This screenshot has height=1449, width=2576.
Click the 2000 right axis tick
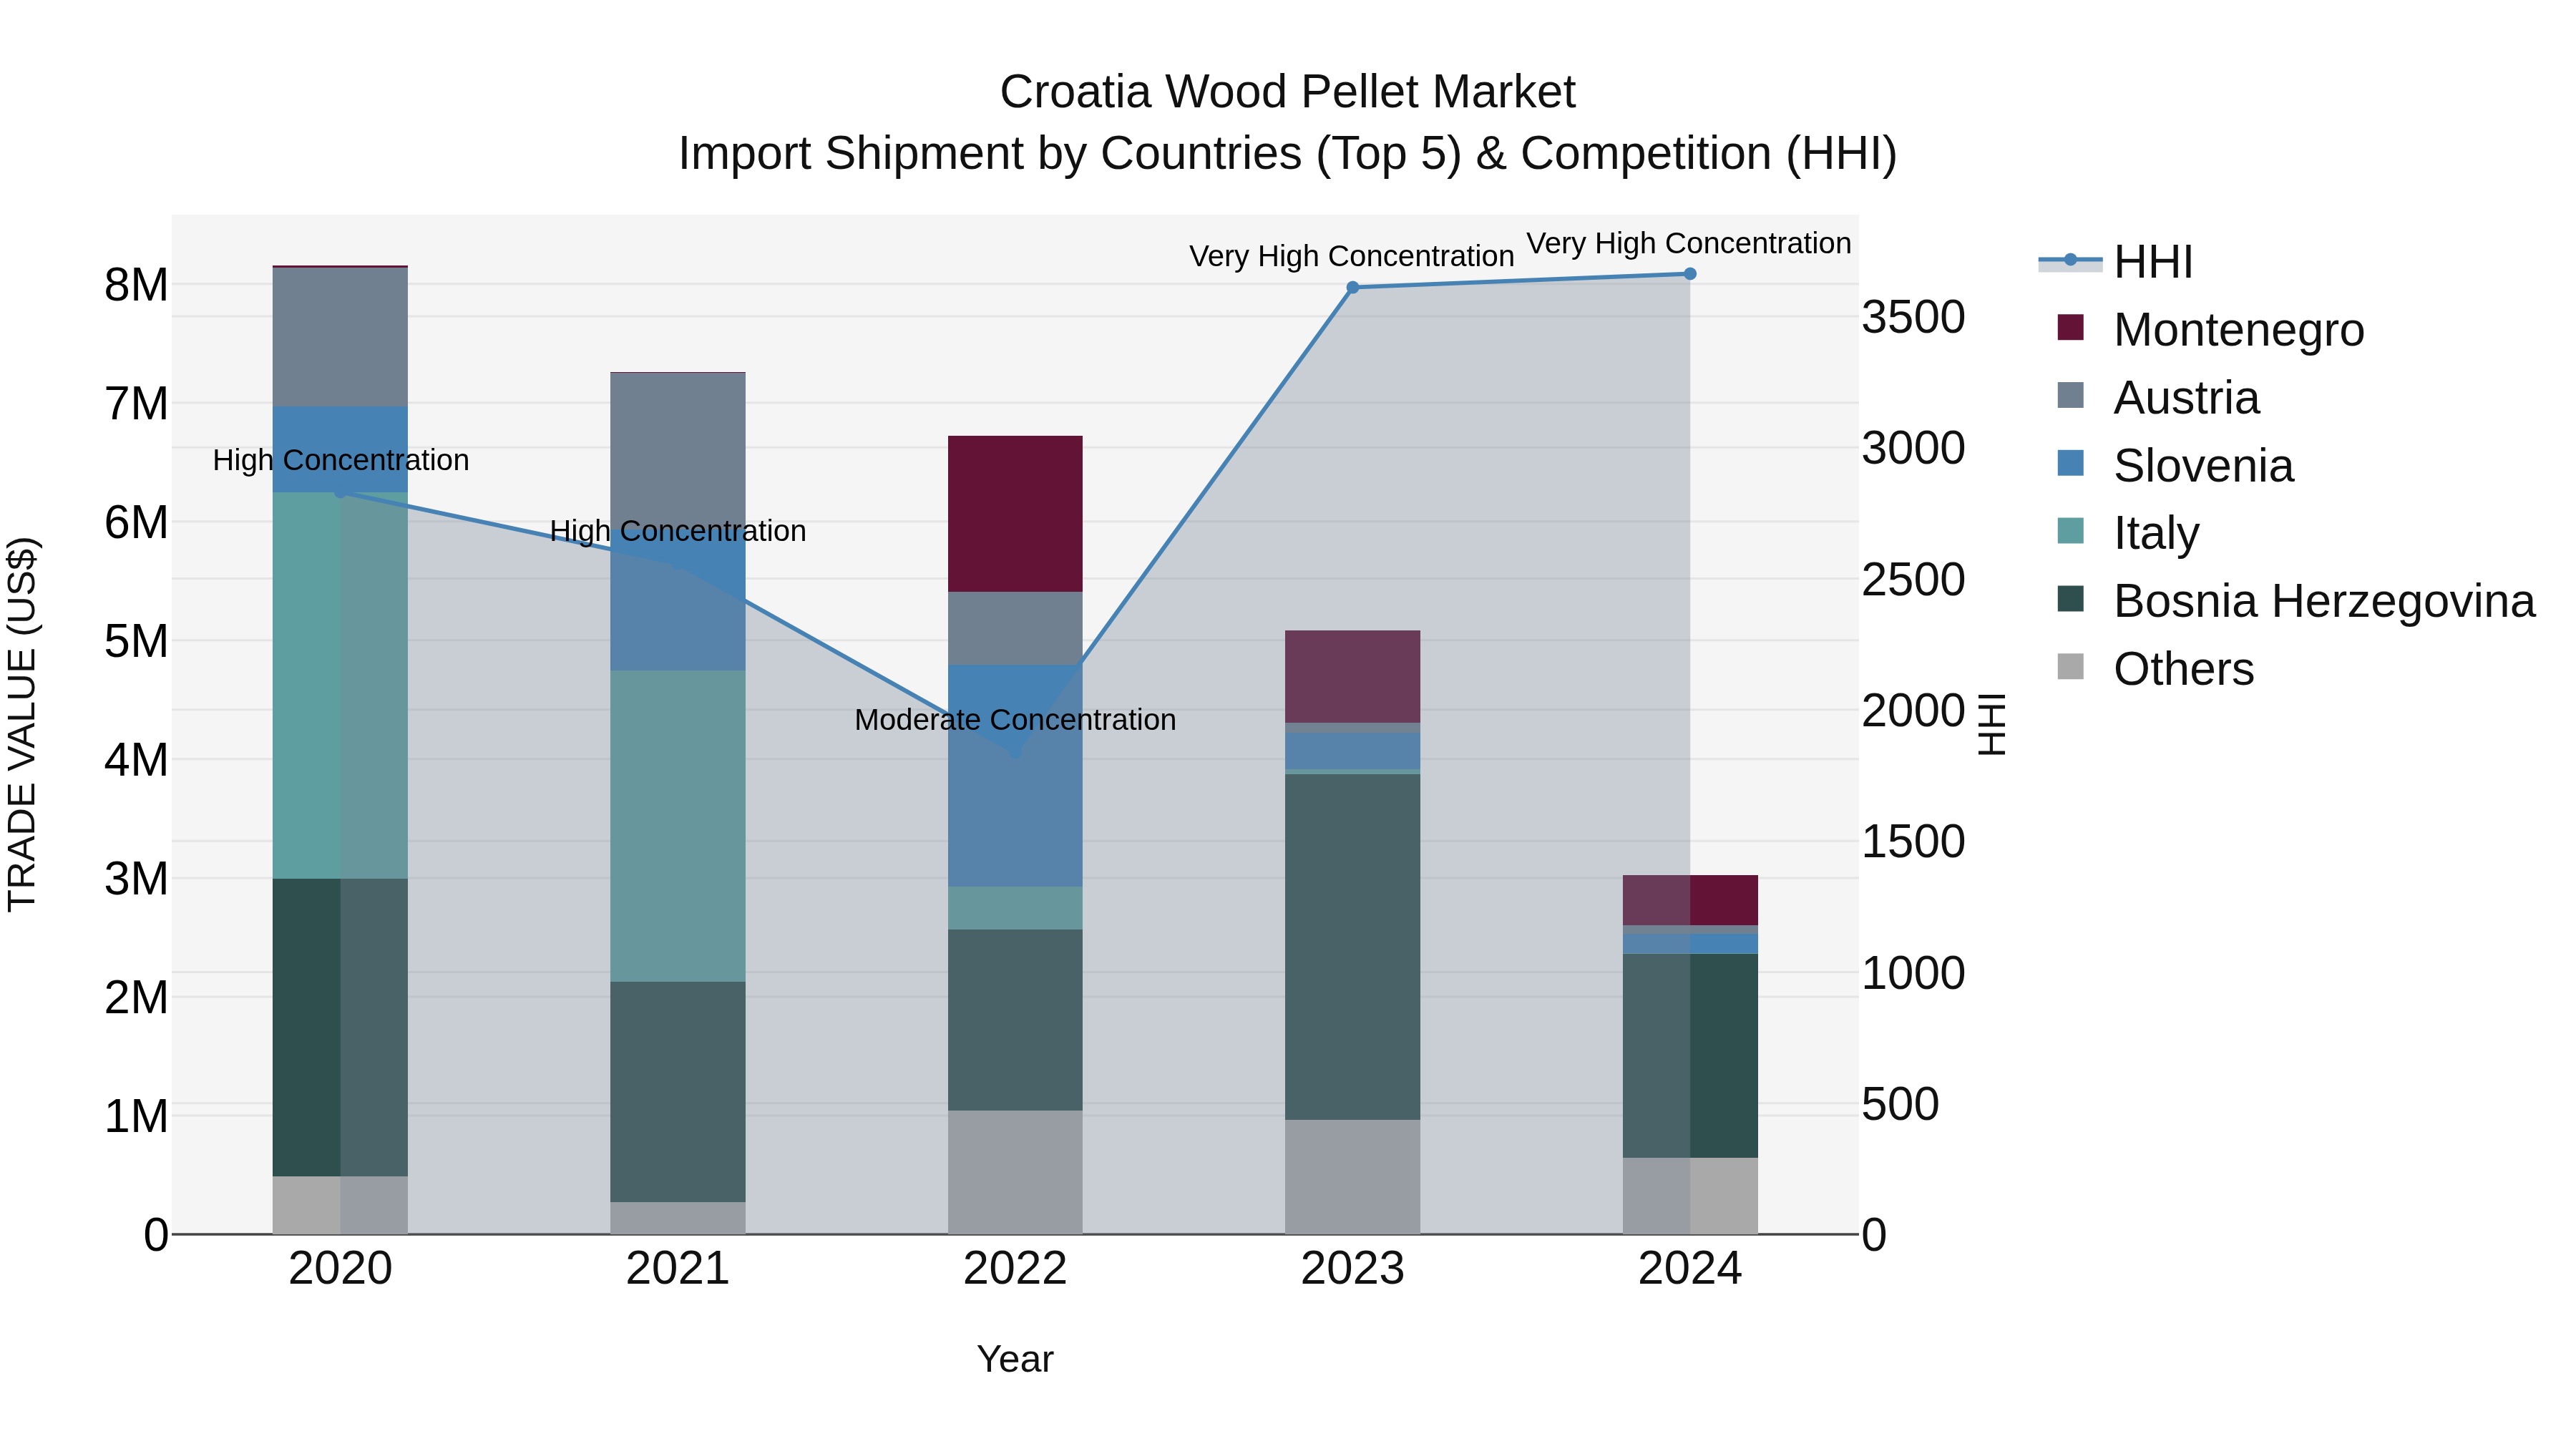(1914, 711)
